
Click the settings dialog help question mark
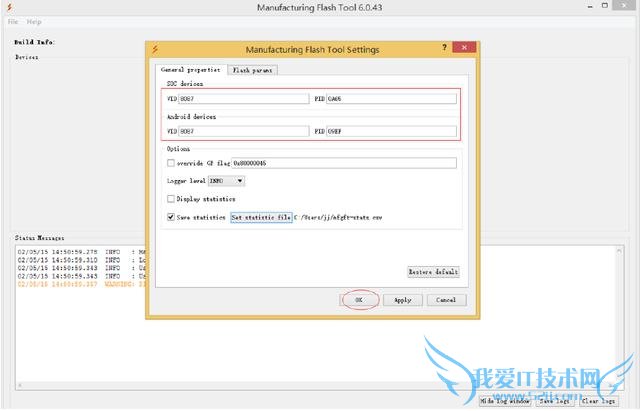444,47
